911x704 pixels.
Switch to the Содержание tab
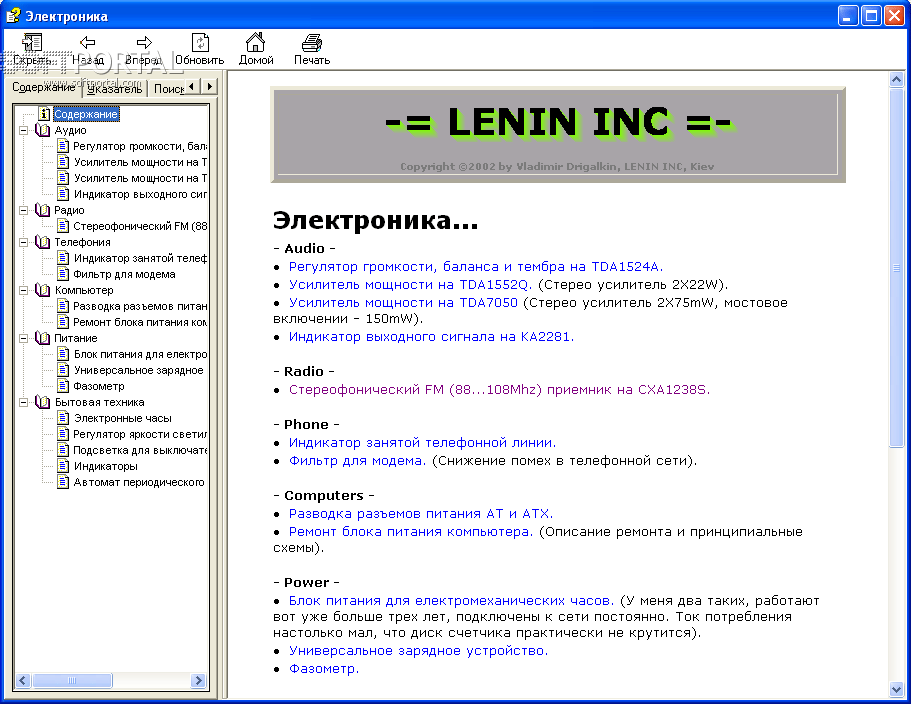point(44,87)
